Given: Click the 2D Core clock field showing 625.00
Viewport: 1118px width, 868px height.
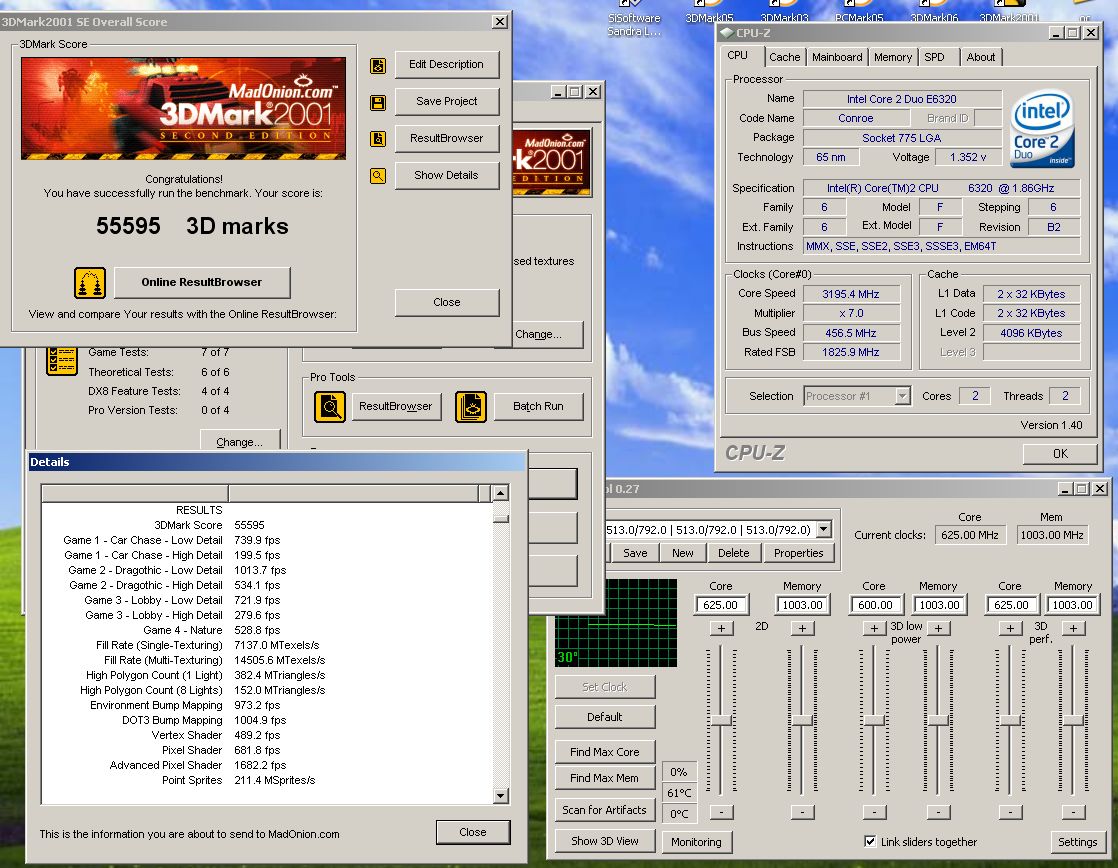Looking at the screenshot, I should pos(721,605).
